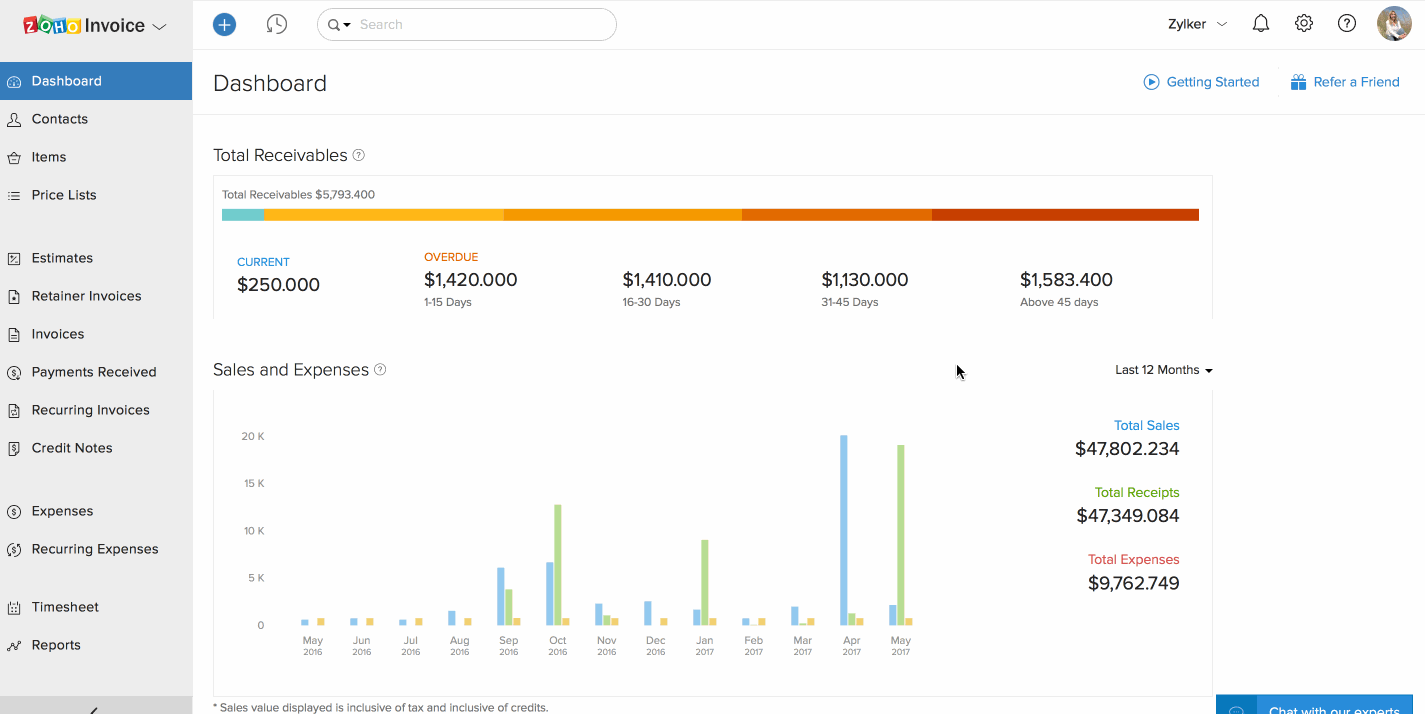Select Timesheet from the sidebar
Viewport: 1425px width, 714px height.
[x=65, y=607]
